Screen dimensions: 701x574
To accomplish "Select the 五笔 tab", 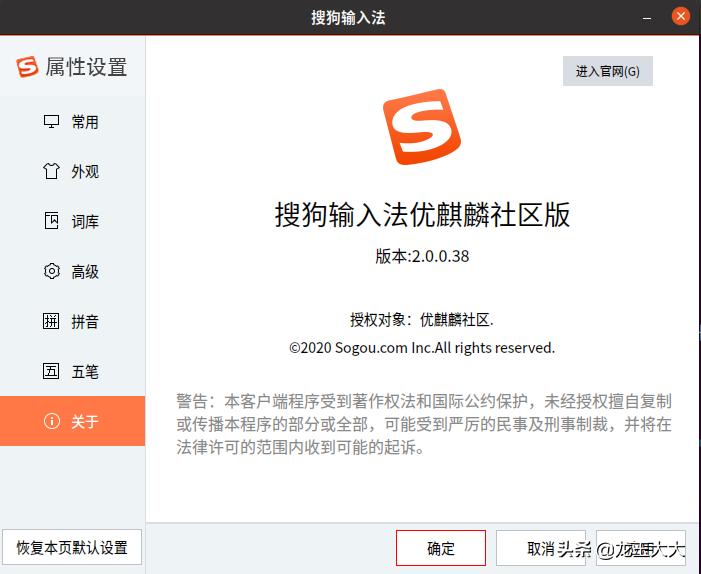I will tap(72, 371).
